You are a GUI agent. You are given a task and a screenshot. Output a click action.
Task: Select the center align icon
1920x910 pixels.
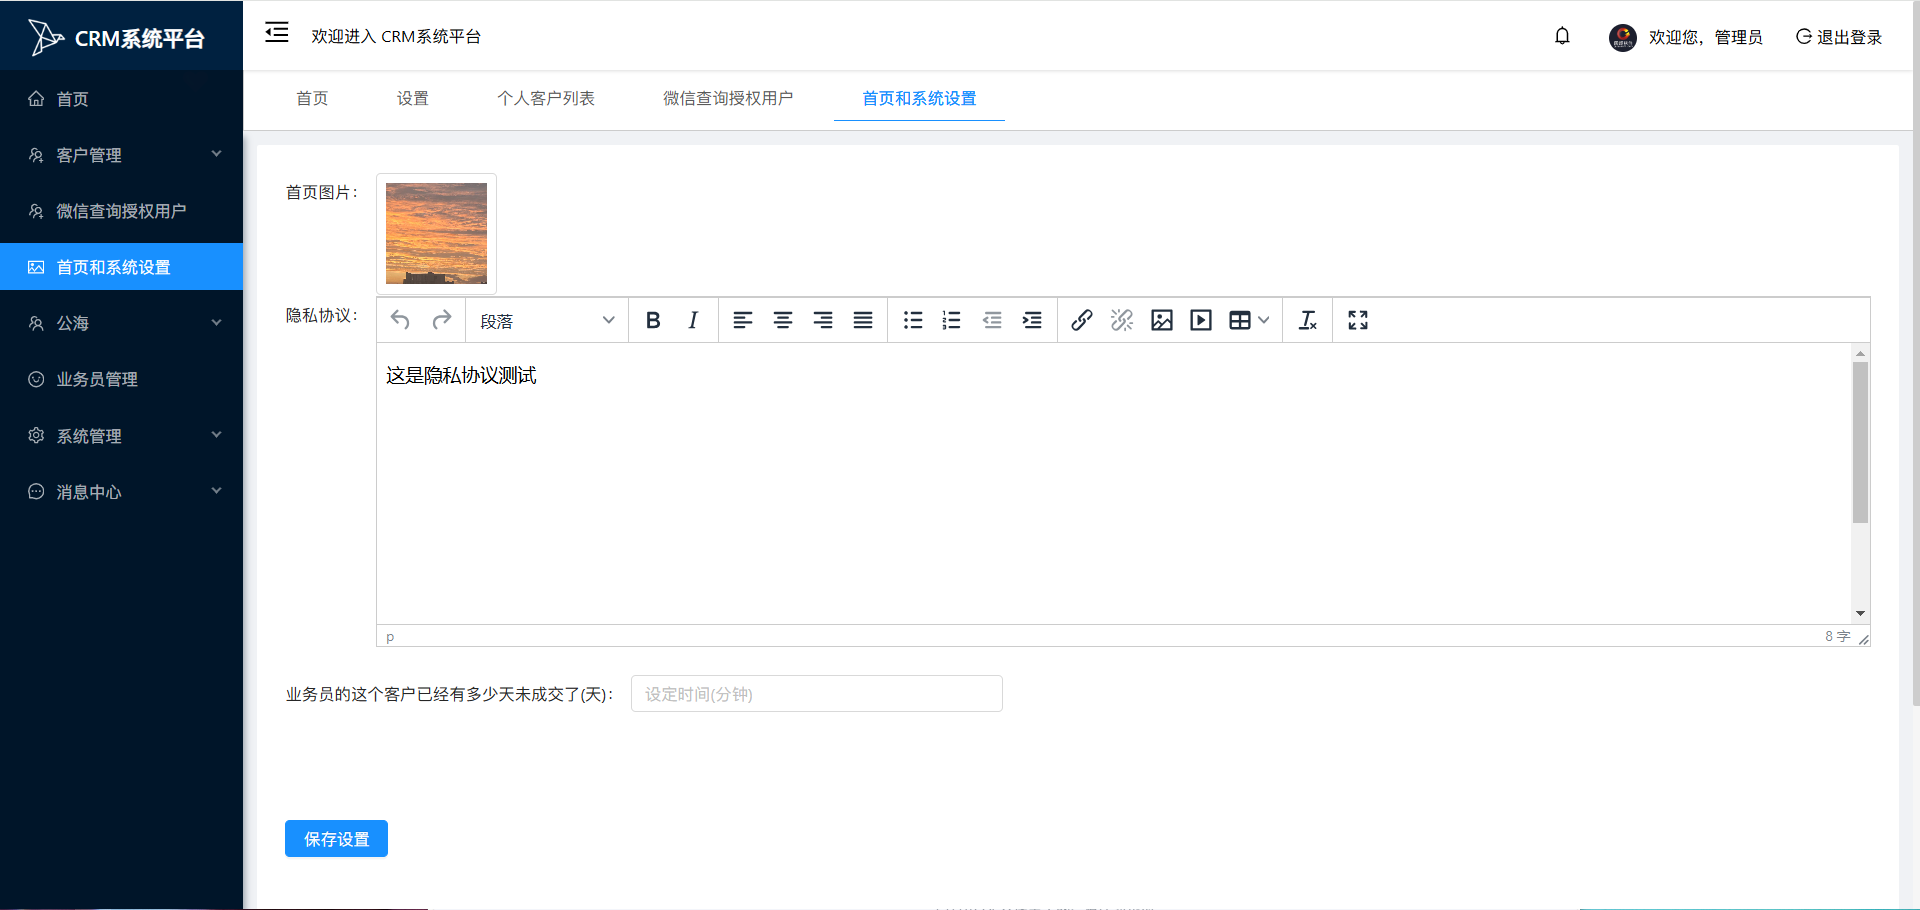click(782, 320)
